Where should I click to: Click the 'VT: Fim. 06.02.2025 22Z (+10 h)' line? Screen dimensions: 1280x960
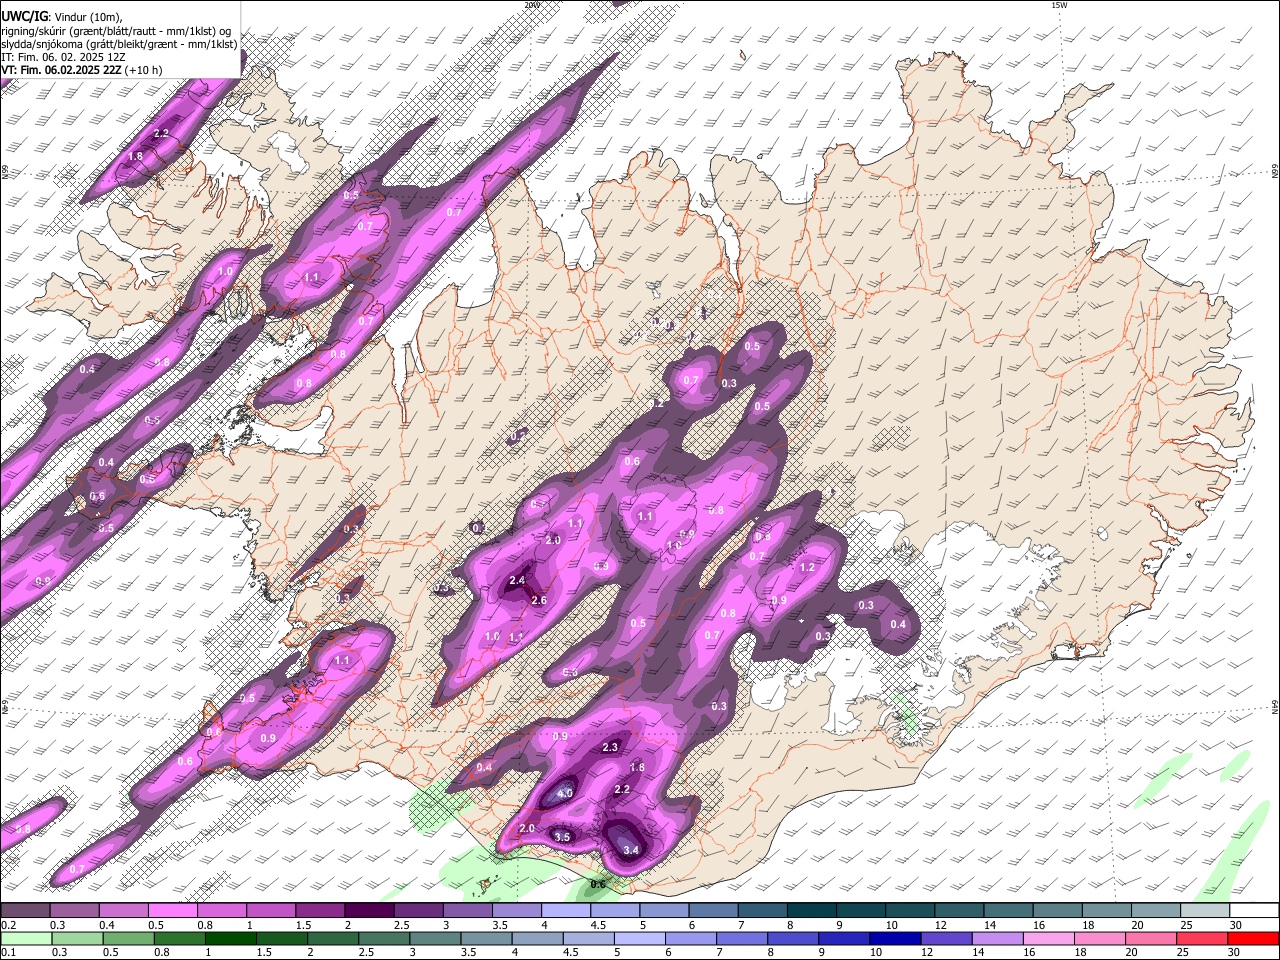coord(81,70)
